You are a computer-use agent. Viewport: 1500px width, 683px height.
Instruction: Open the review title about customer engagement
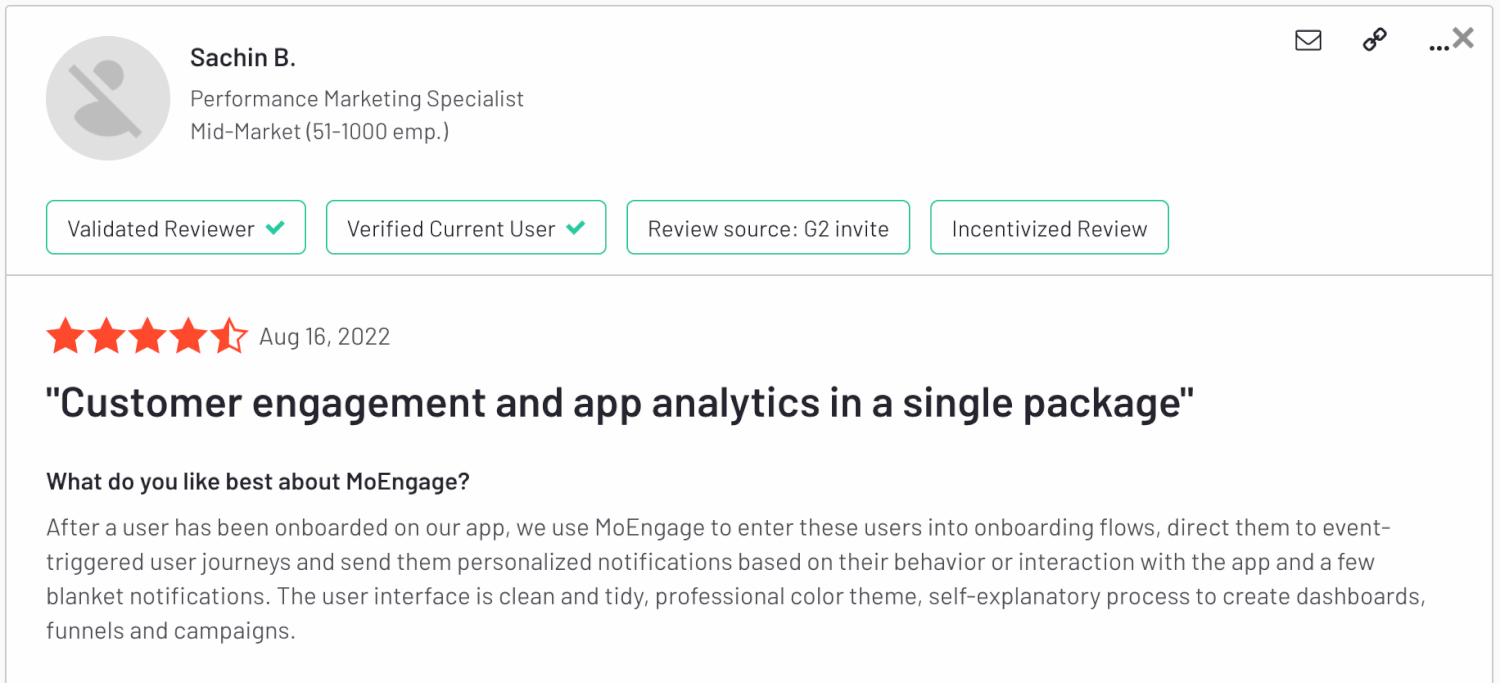tap(620, 403)
